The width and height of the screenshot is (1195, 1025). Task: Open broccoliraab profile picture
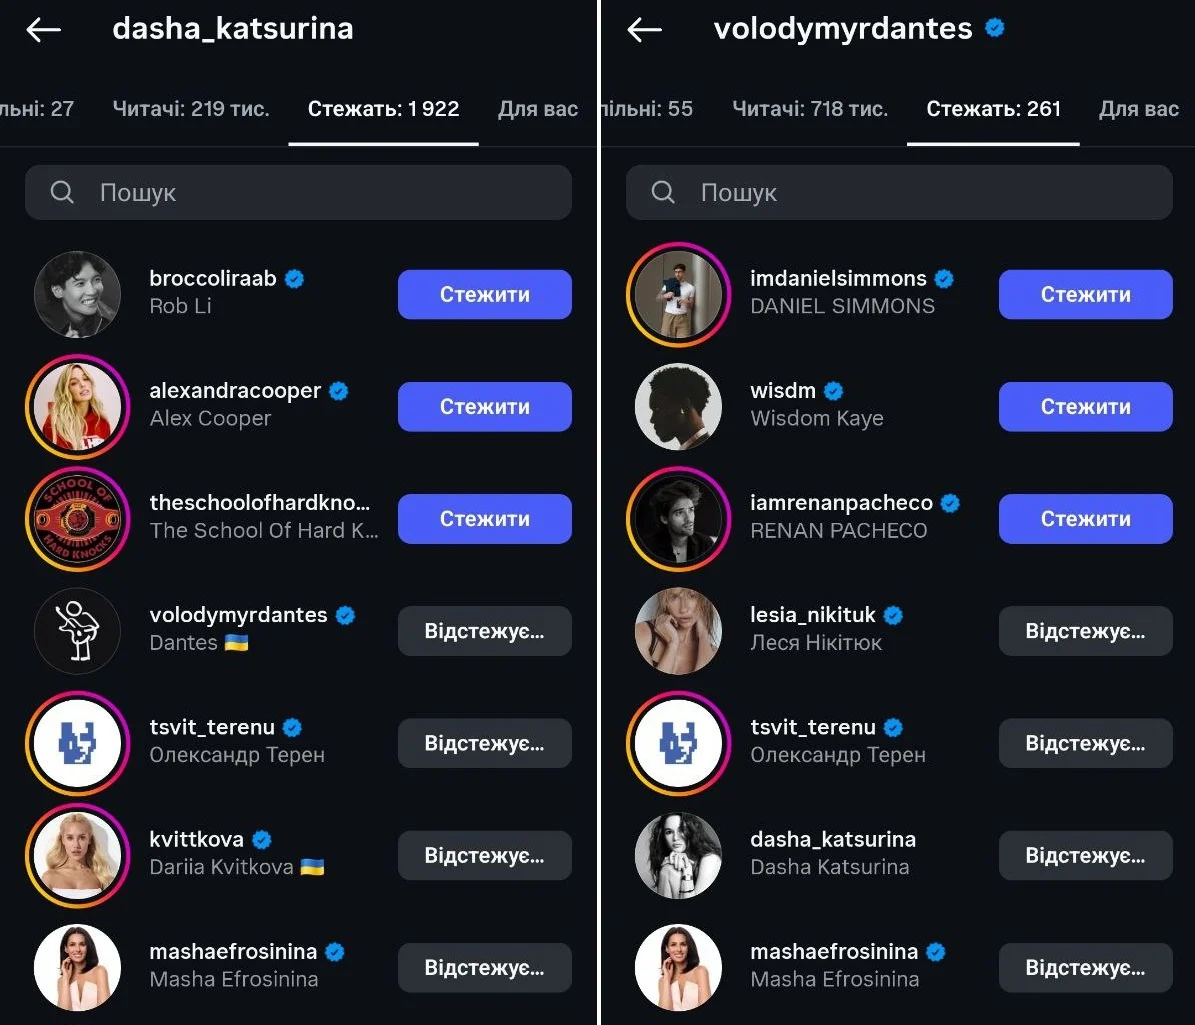pyautogui.click(x=77, y=294)
